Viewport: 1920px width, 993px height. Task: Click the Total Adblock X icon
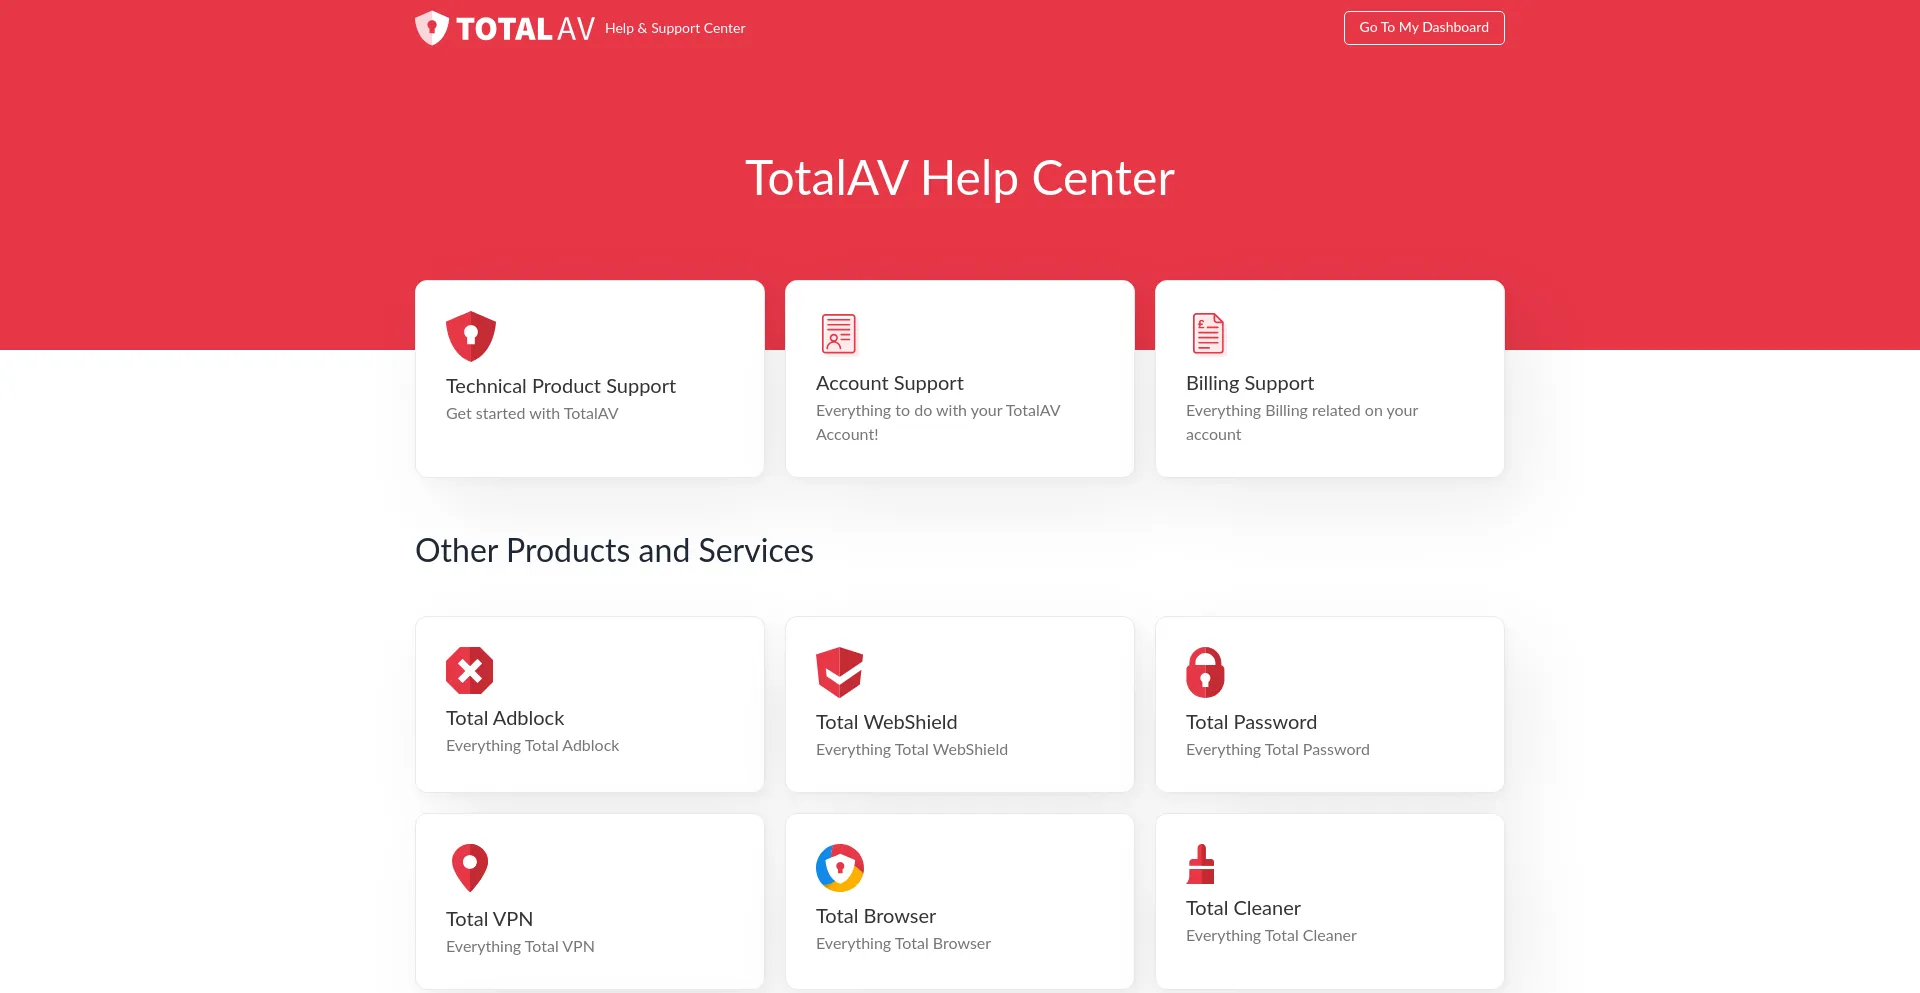pos(470,670)
